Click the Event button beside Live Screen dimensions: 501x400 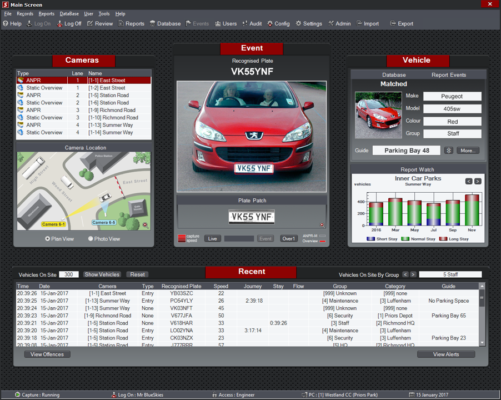point(265,239)
